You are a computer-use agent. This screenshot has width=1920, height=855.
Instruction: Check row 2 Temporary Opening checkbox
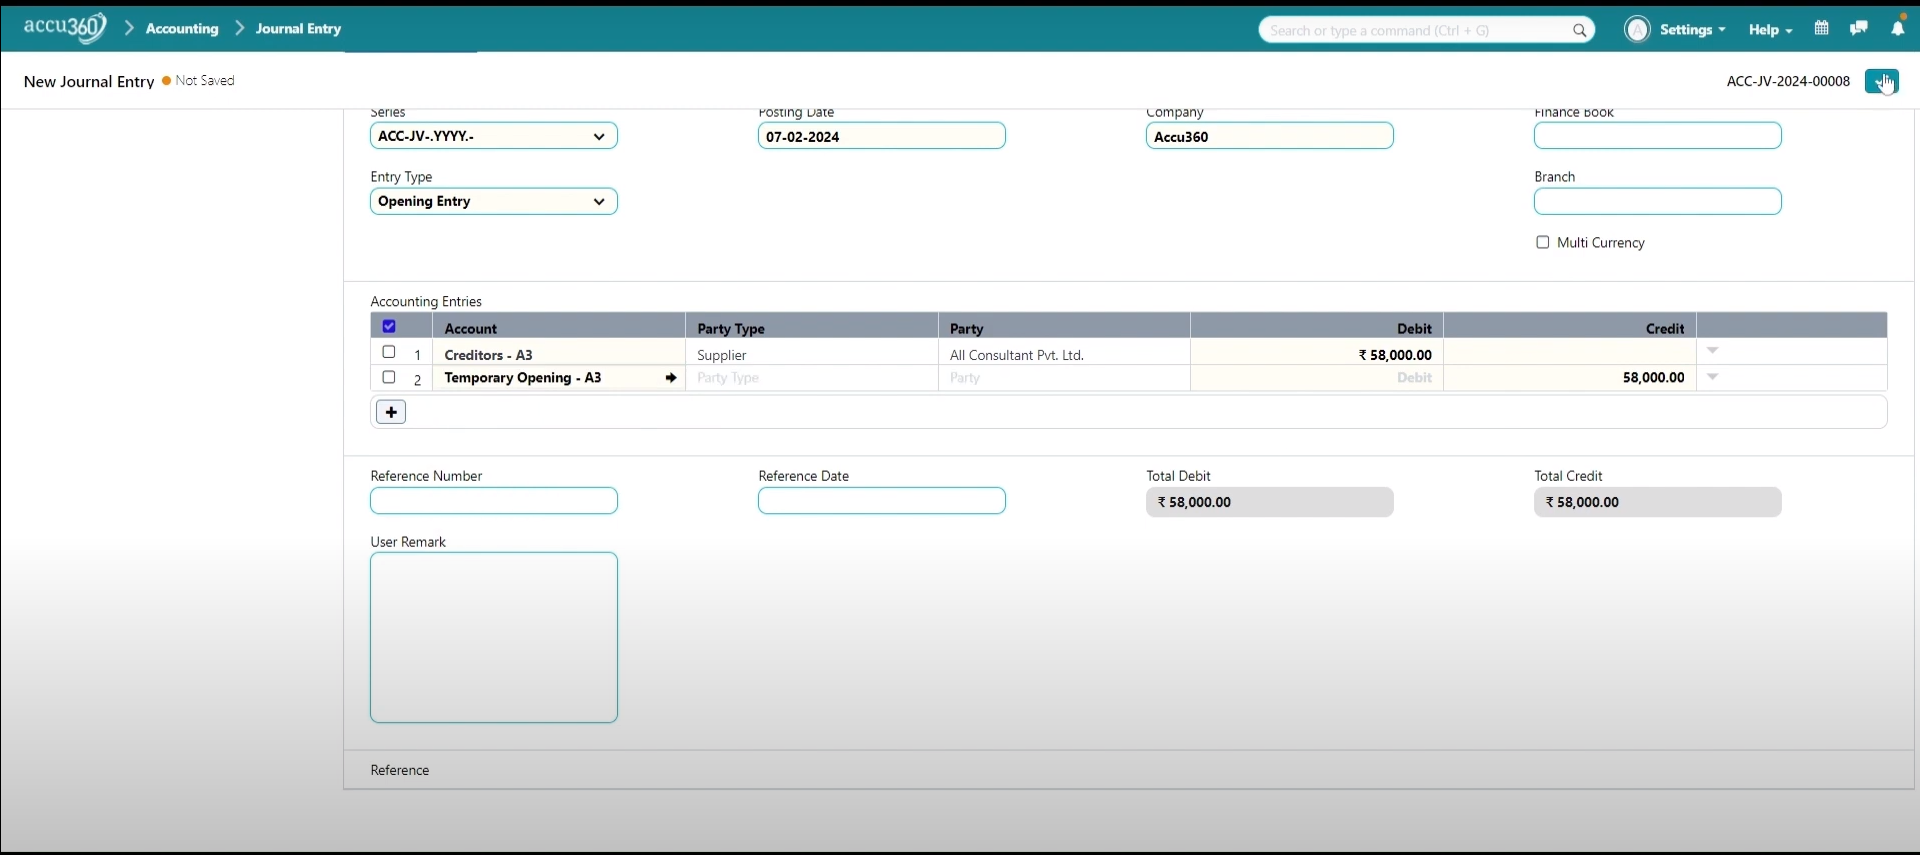[389, 377]
